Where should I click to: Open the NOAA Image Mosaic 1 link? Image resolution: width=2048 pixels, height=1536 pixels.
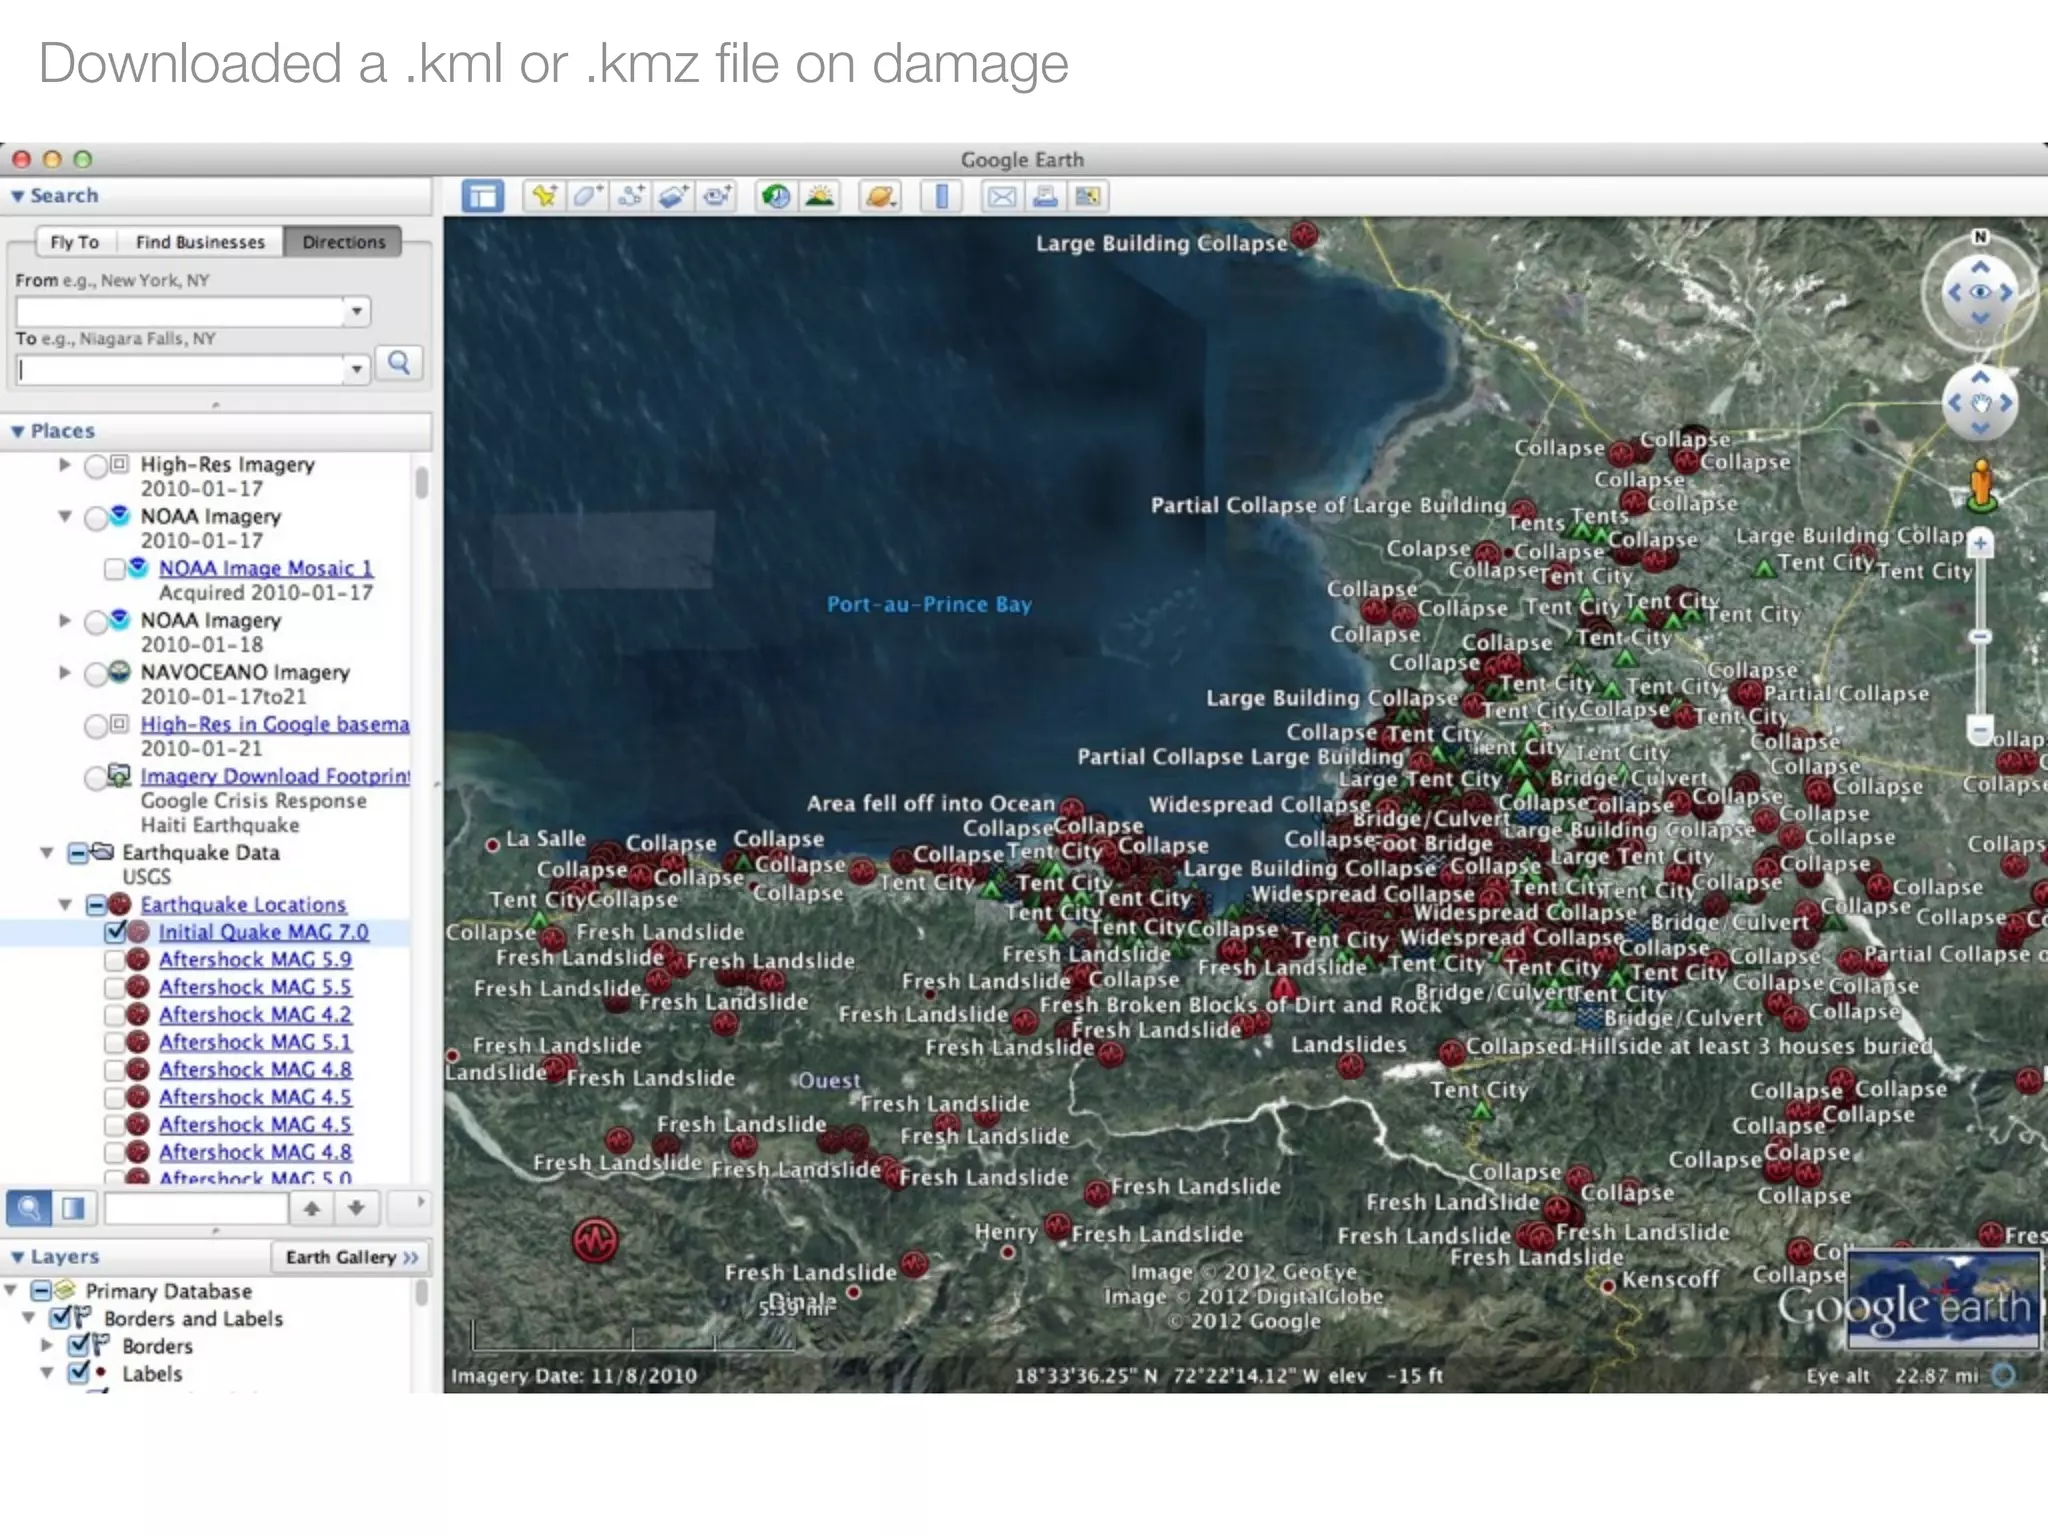[x=266, y=568]
